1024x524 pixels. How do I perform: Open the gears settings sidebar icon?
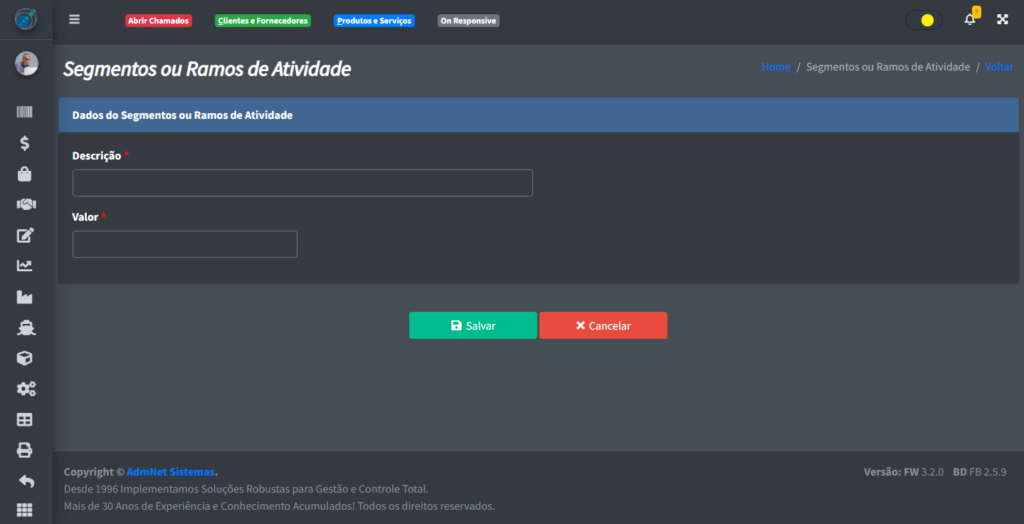25,389
